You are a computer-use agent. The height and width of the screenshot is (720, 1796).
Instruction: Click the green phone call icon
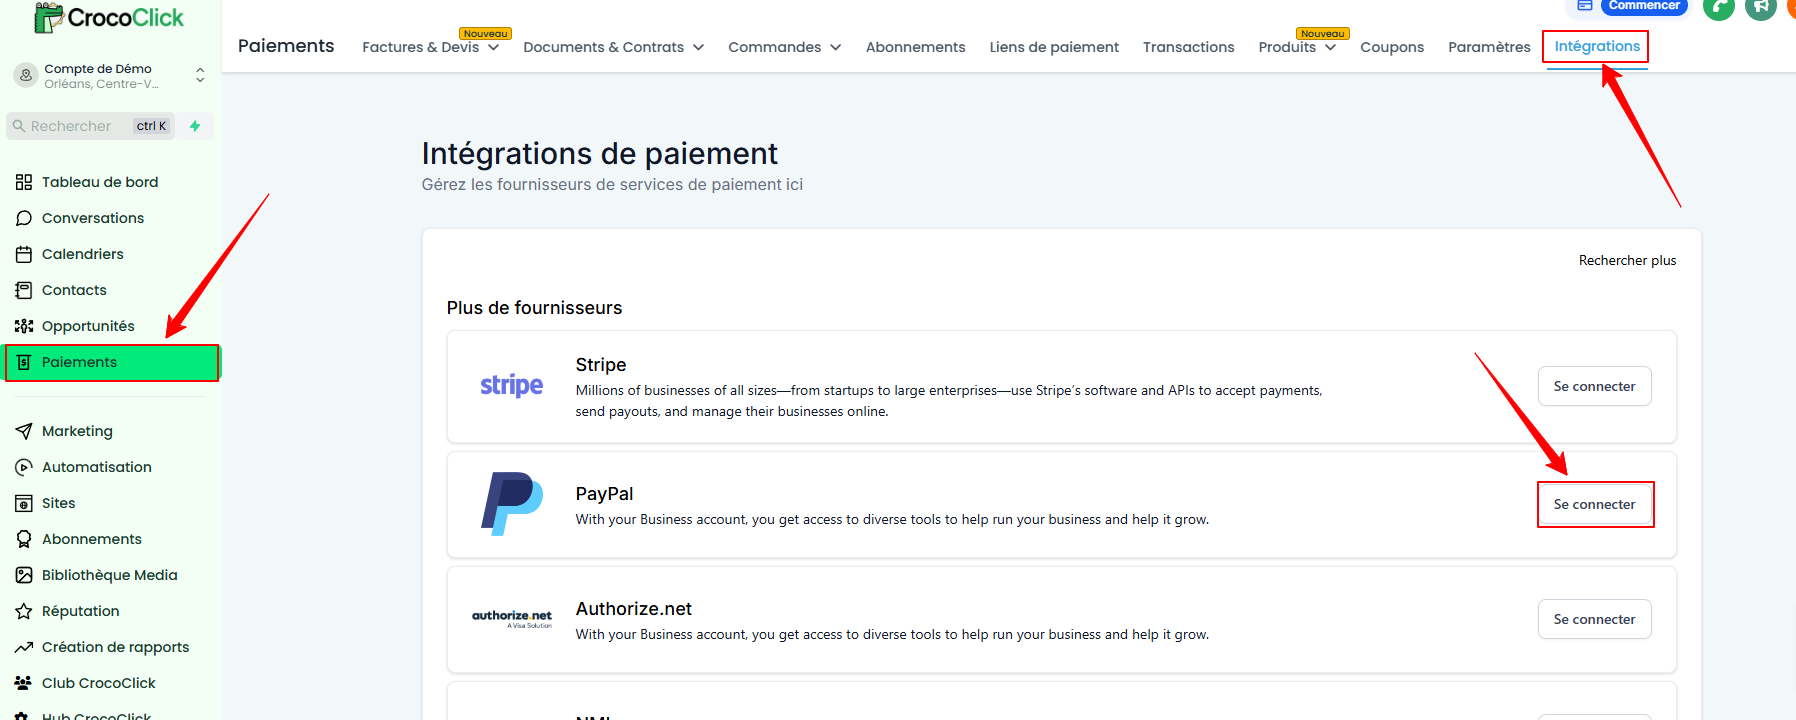tap(1718, 6)
